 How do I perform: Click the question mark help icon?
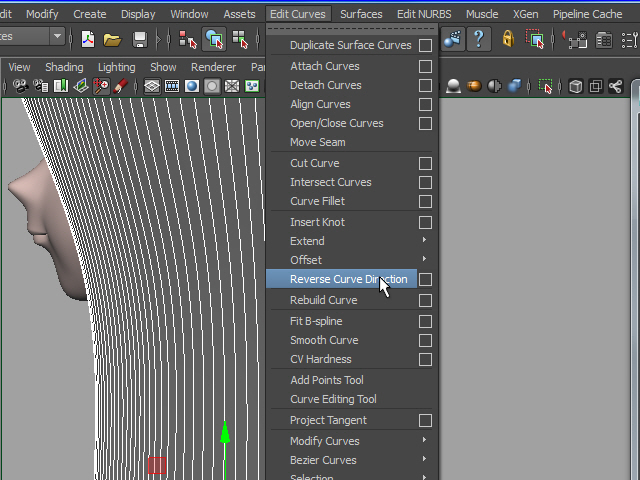point(479,39)
